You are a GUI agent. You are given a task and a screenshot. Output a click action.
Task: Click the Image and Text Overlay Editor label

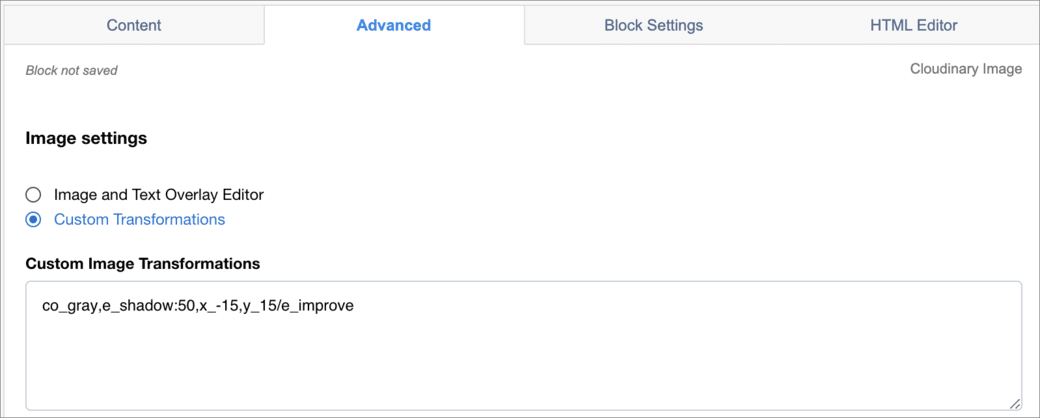(x=159, y=195)
